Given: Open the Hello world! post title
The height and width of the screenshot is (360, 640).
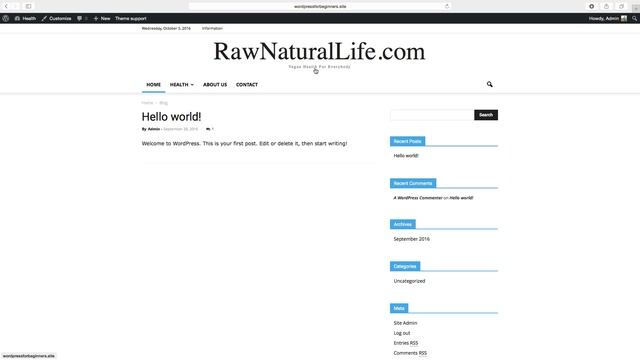Looking at the screenshot, I should click(x=171, y=117).
